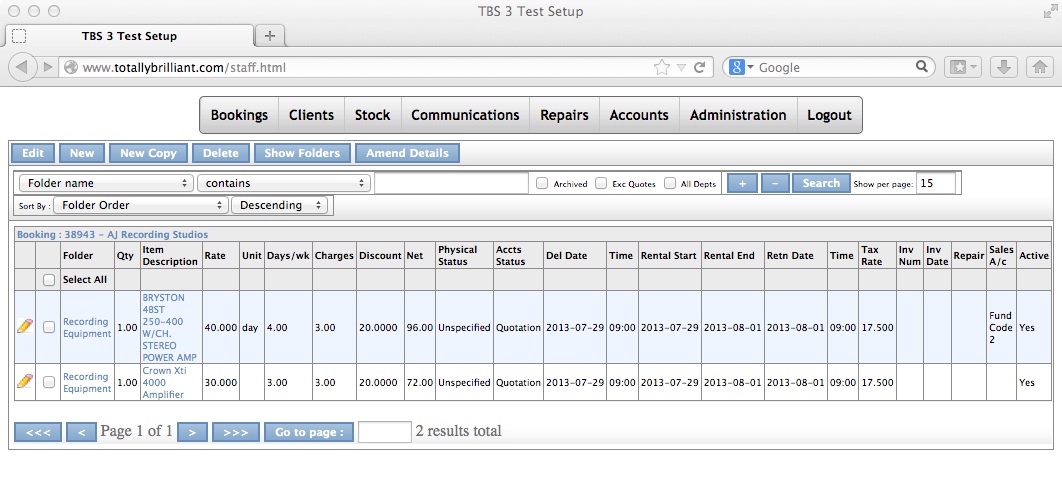Open the downloads arrow icon in browser toolbar
Image resolution: width=1062 pixels, height=479 pixels.
coord(1004,67)
